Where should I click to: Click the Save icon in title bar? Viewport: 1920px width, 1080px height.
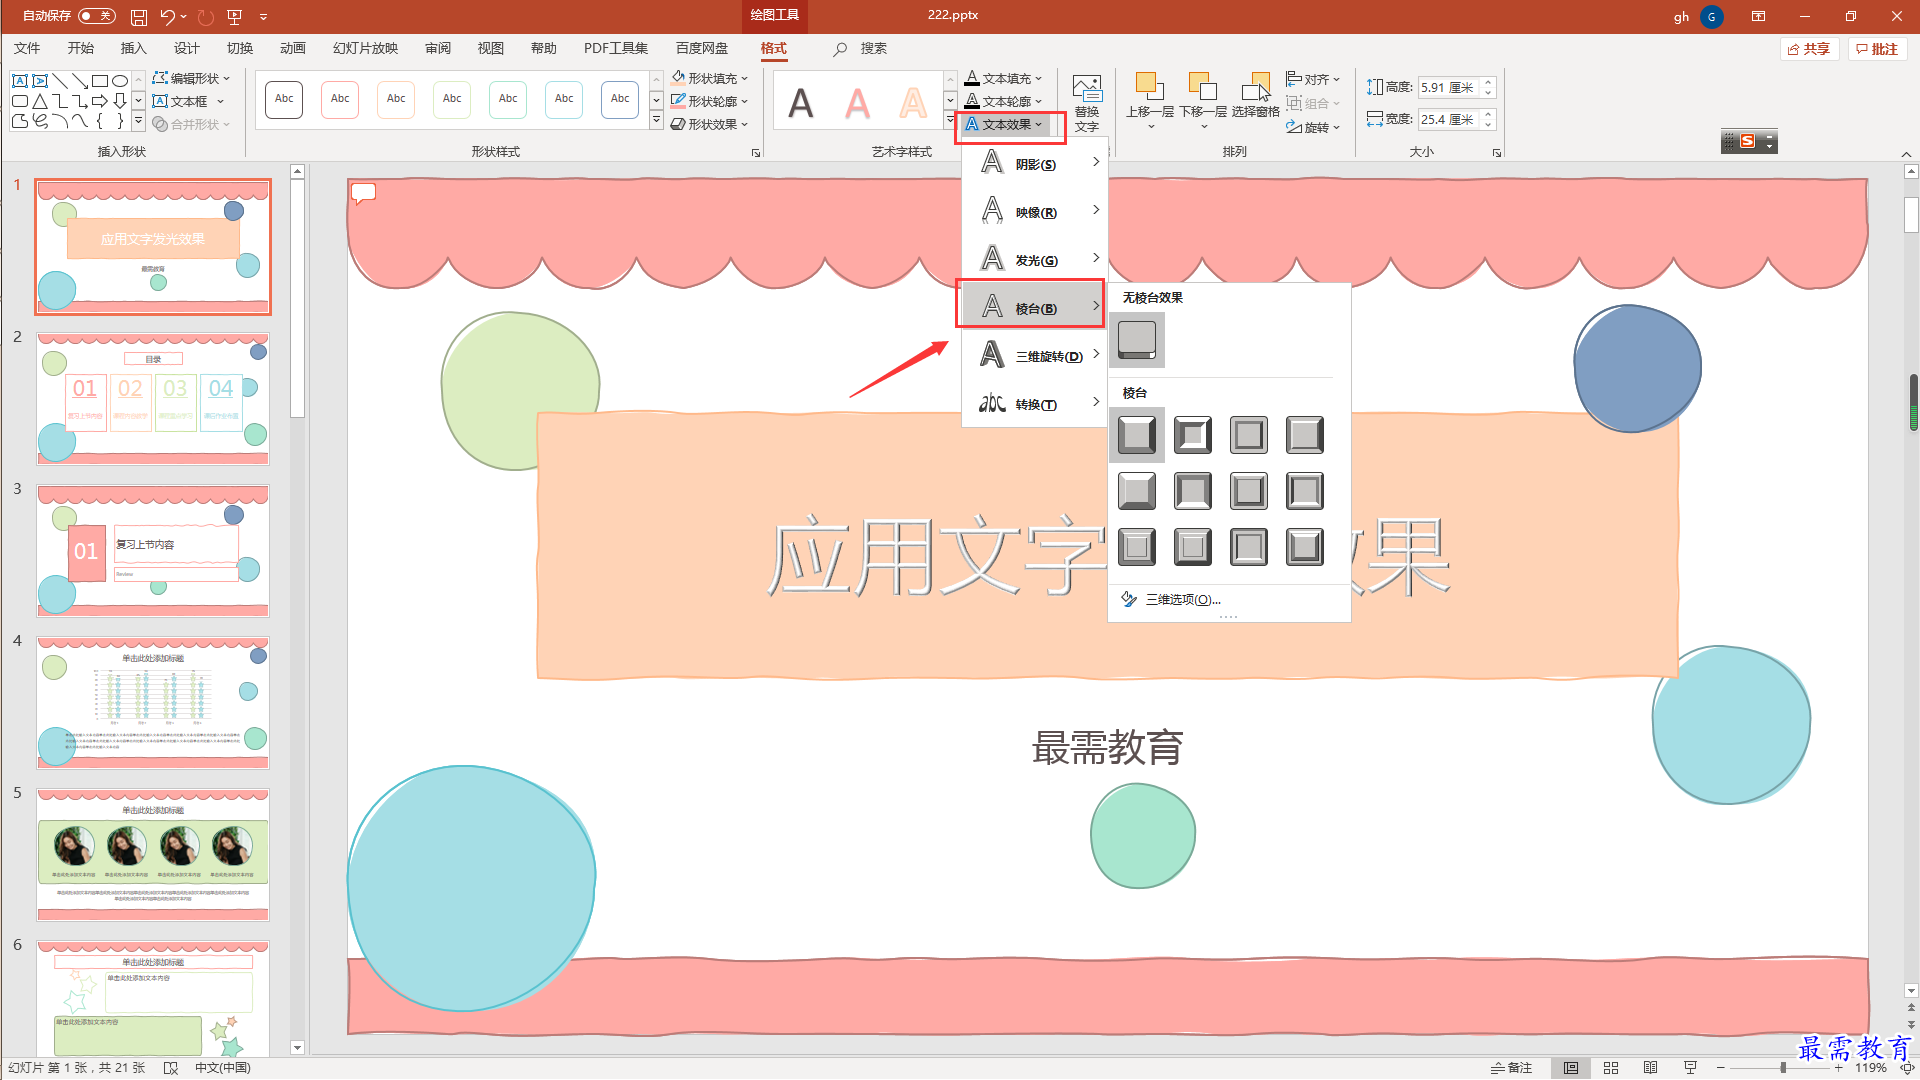click(x=139, y=17)
